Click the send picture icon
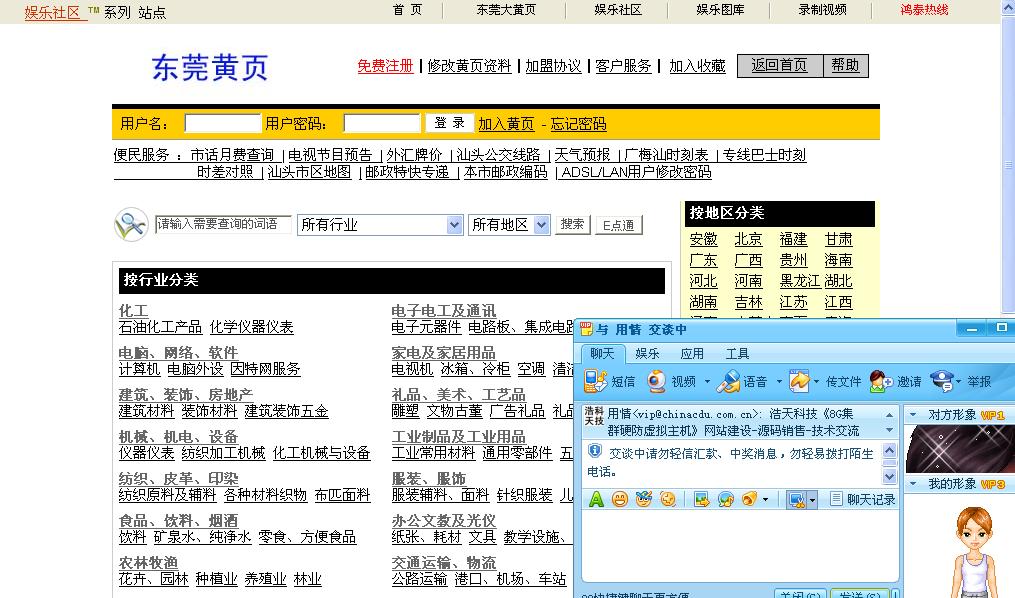Image resolution: width=1015 pixels, height=598 pixels. pyautogui.click(x=701, y=499)
